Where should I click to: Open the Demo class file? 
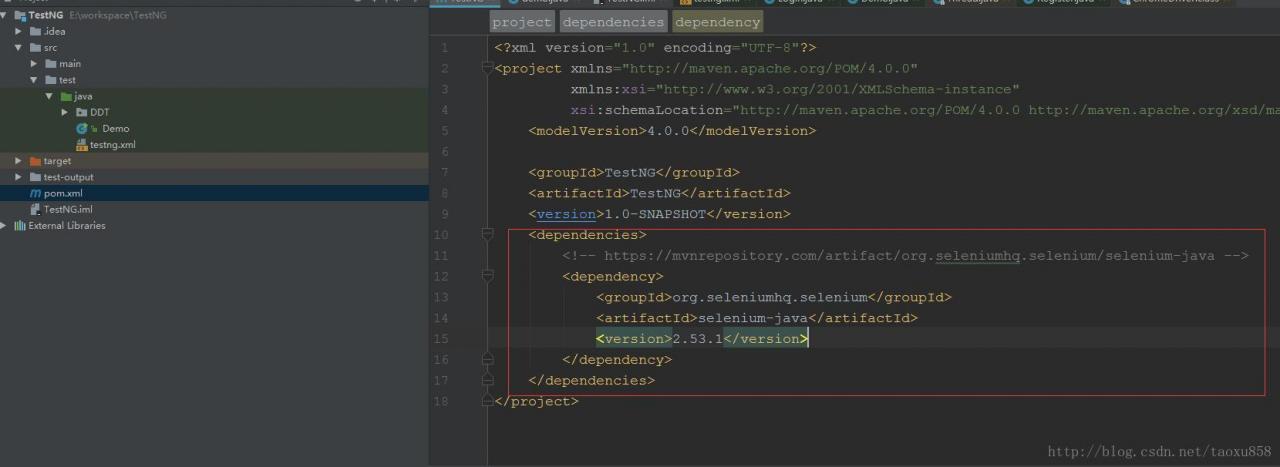tap(115, 128)
